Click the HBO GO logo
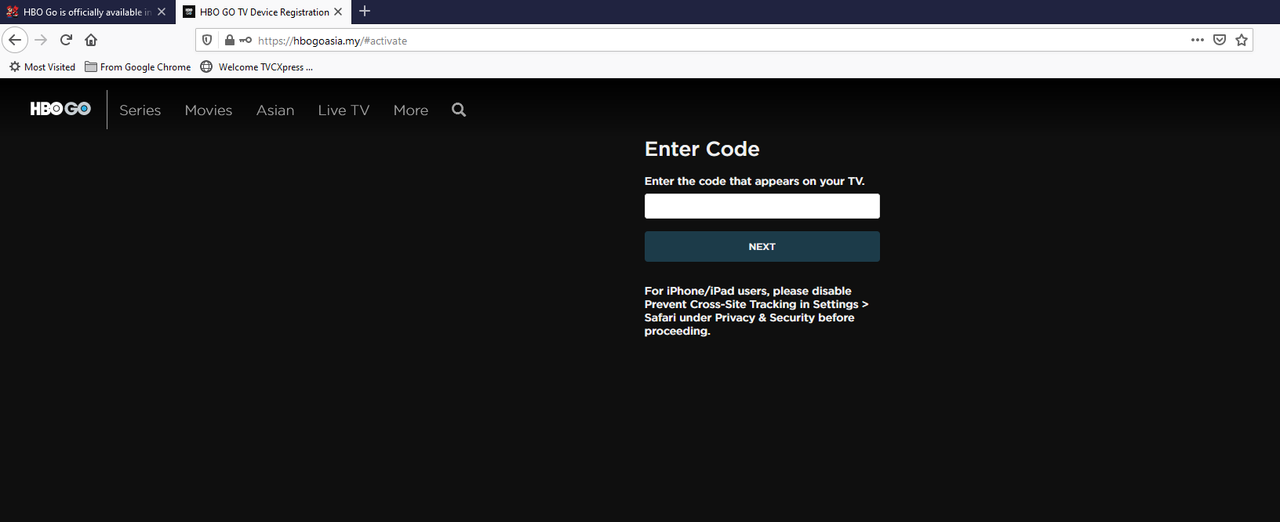1280x522 pixels. 60,109
